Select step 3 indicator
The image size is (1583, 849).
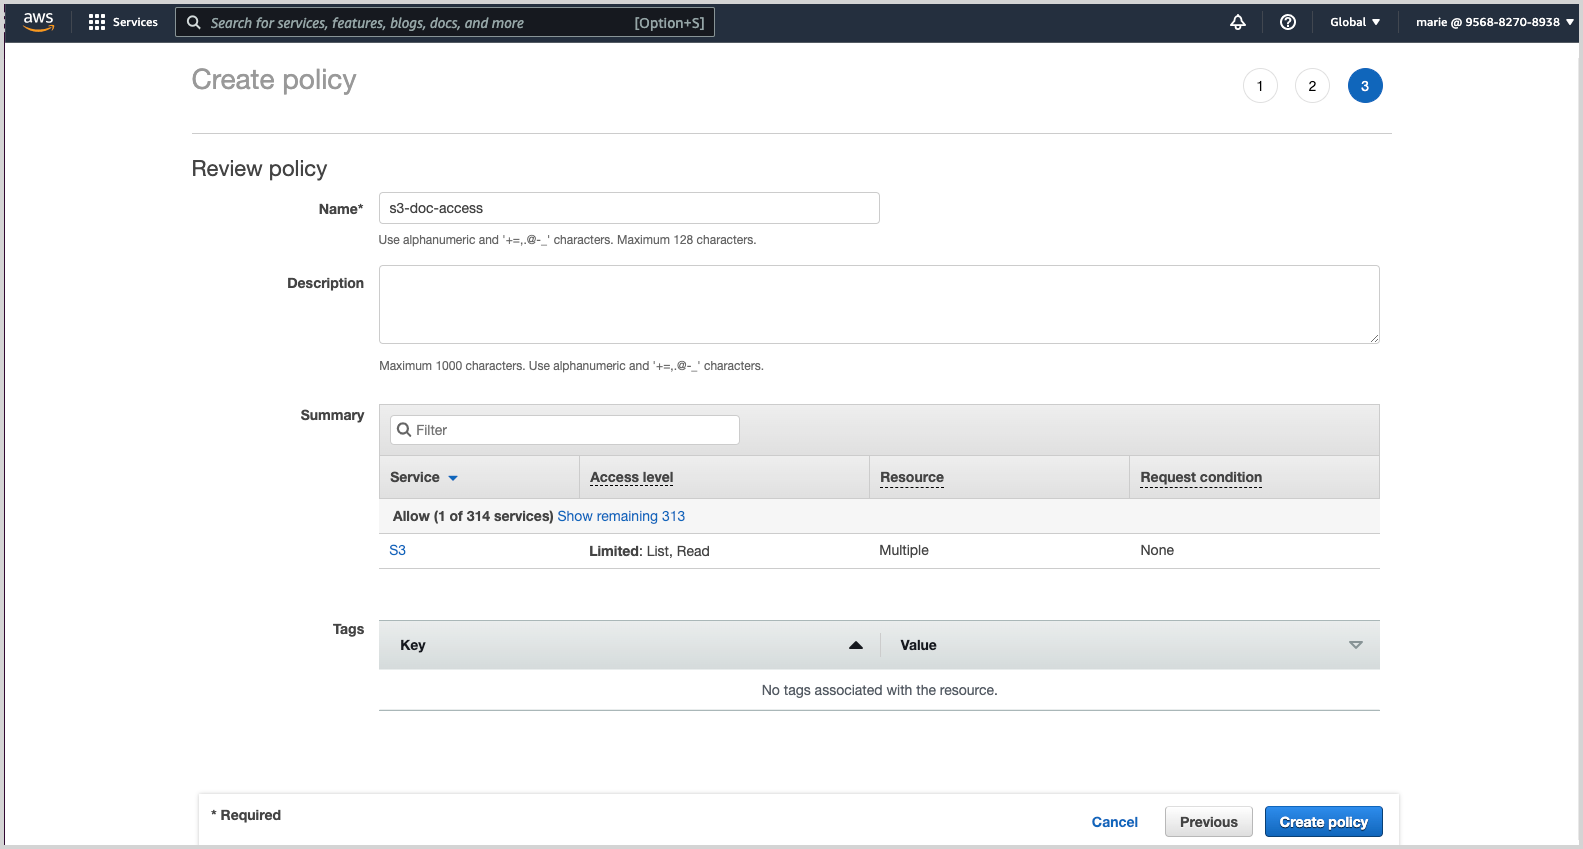pos(1364,86)
